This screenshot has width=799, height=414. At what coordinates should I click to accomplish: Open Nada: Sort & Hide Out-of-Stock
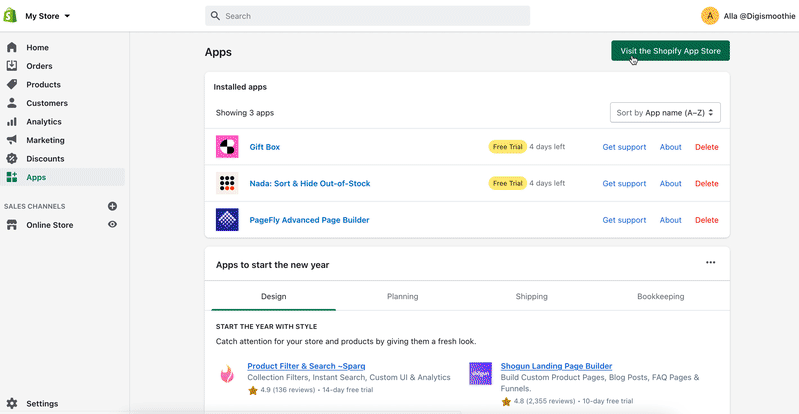click(x=310, y=184)
